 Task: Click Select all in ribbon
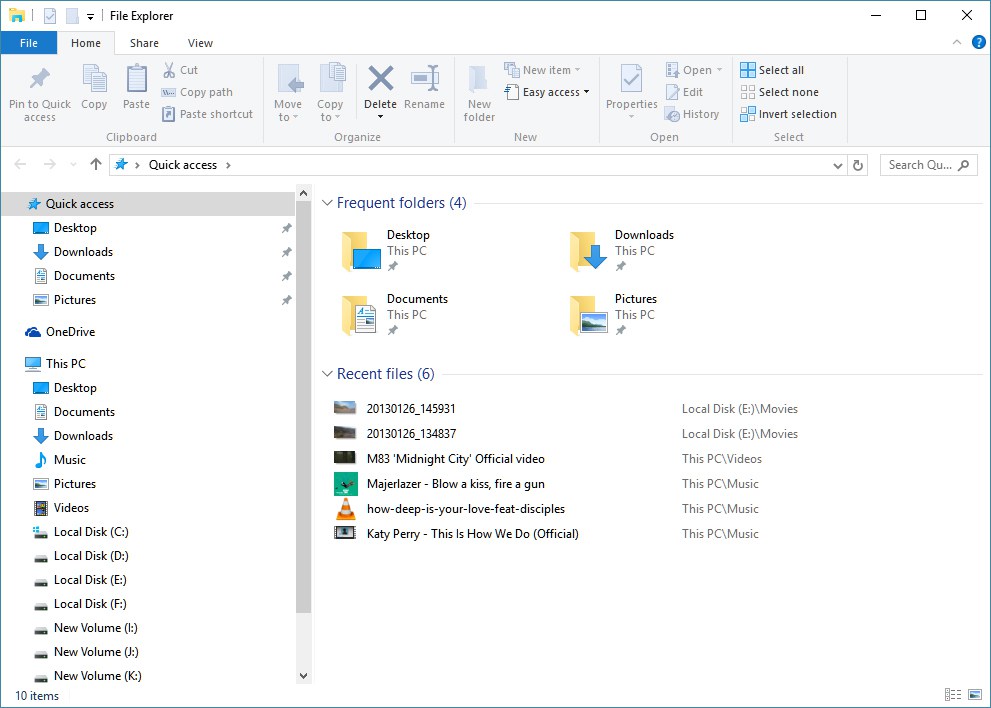[x=772, y=70]
